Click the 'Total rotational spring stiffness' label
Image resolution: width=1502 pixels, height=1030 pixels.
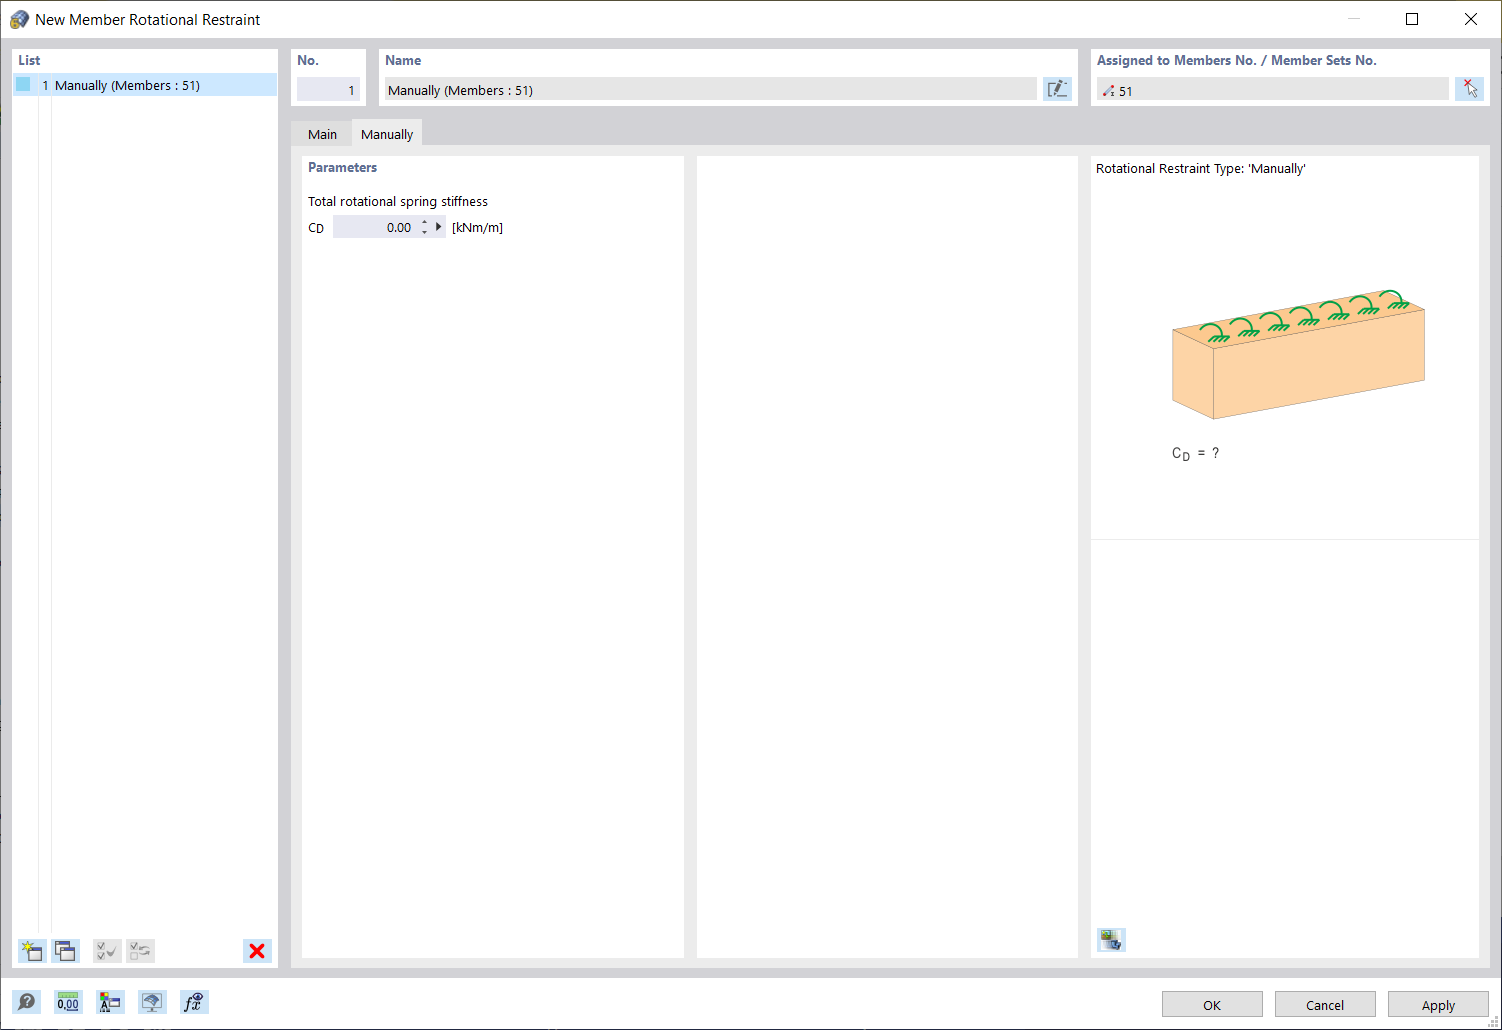coord(398,201)
